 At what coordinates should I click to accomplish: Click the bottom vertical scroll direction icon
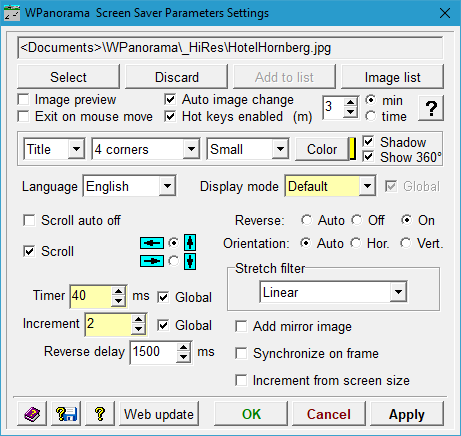click(x=190, y=261)
